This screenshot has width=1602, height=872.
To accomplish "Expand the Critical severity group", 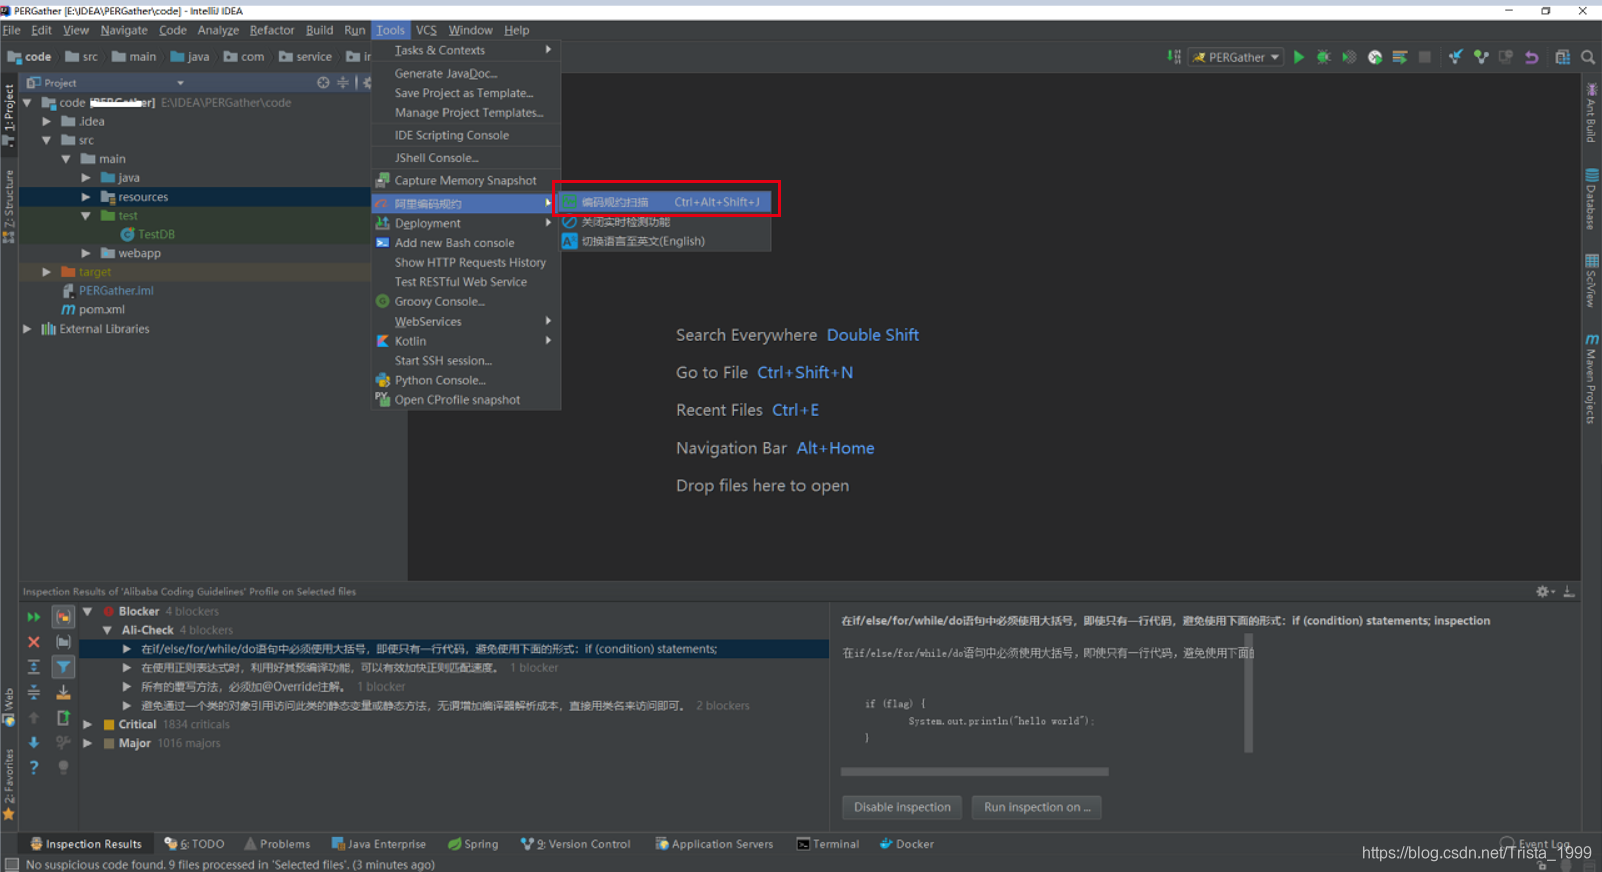I will pos(88,724).
